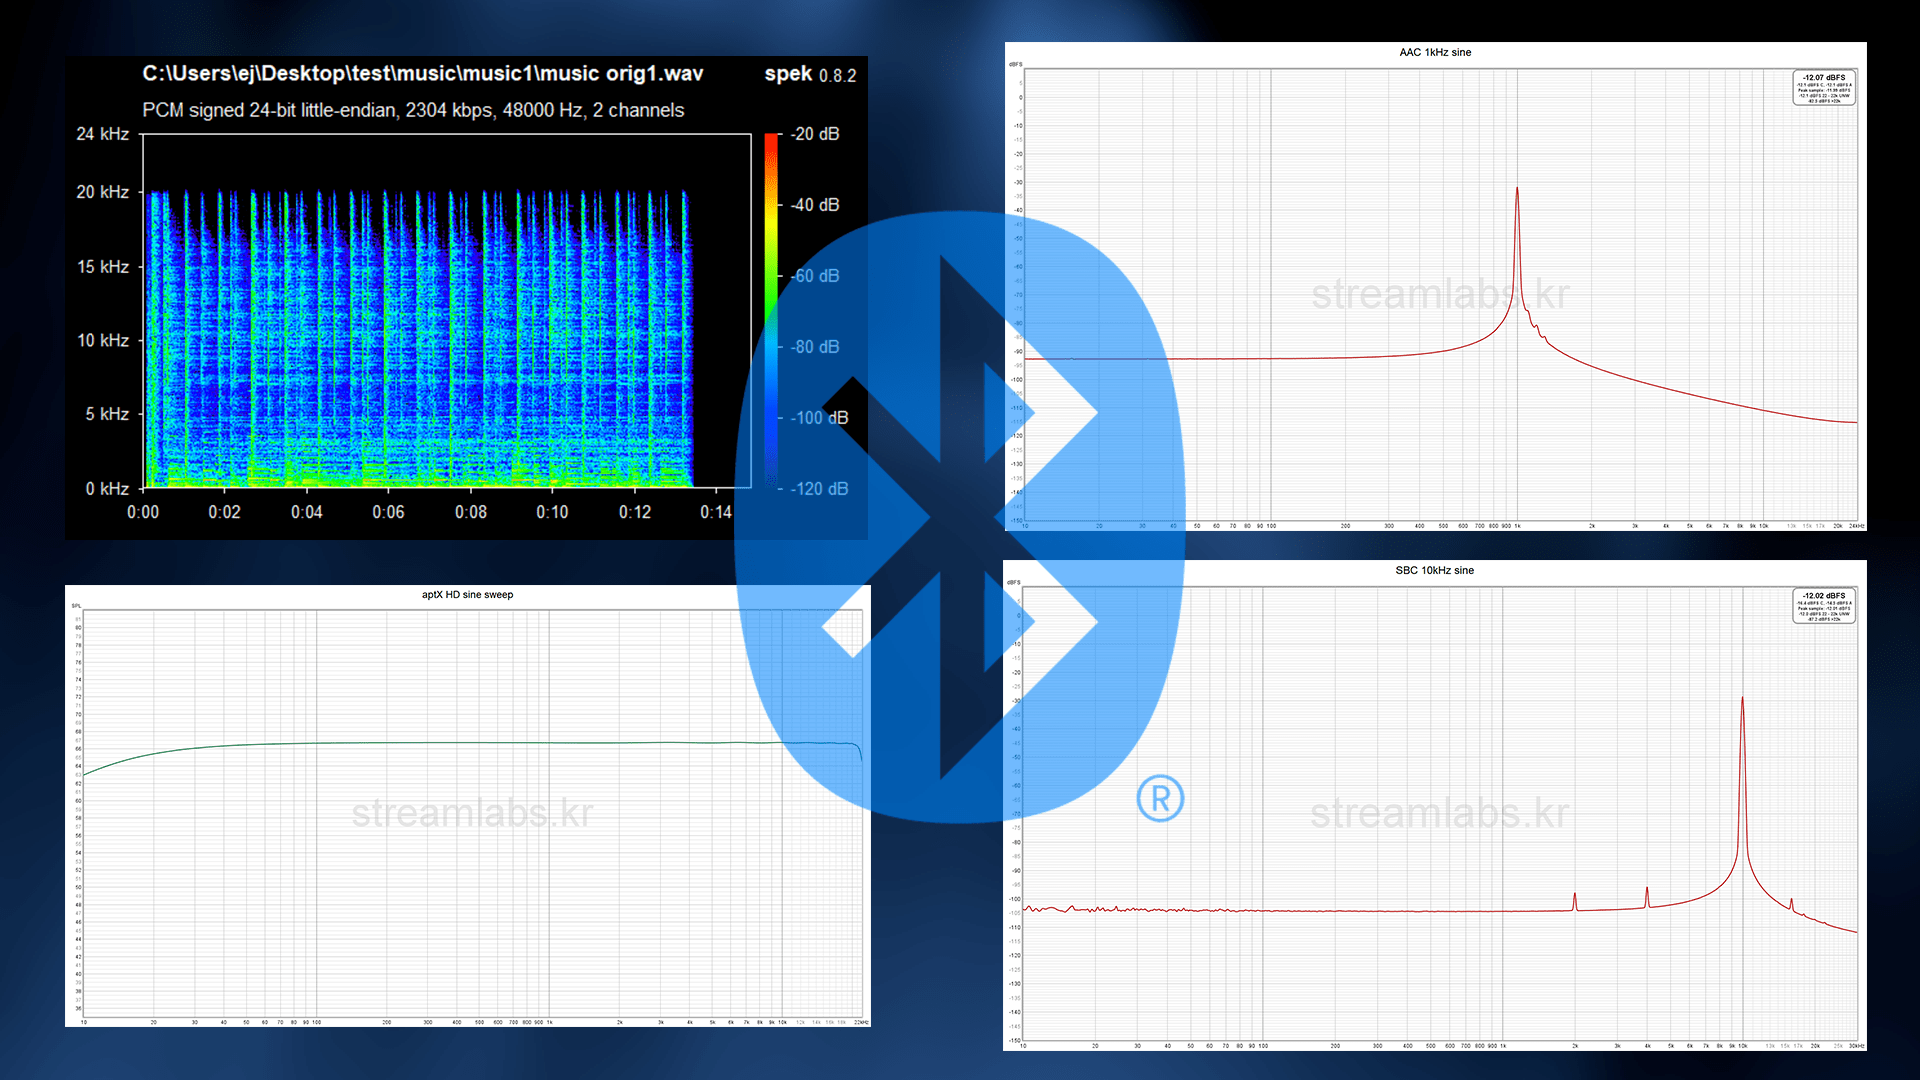Click the -12.02 dBFS legend box
1920x1080 pixels.
(1824, 606)
